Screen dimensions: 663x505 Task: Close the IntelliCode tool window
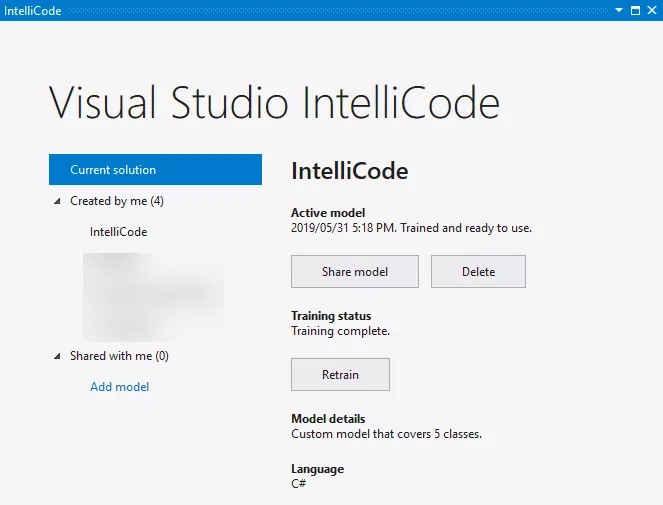pos(651,10)
